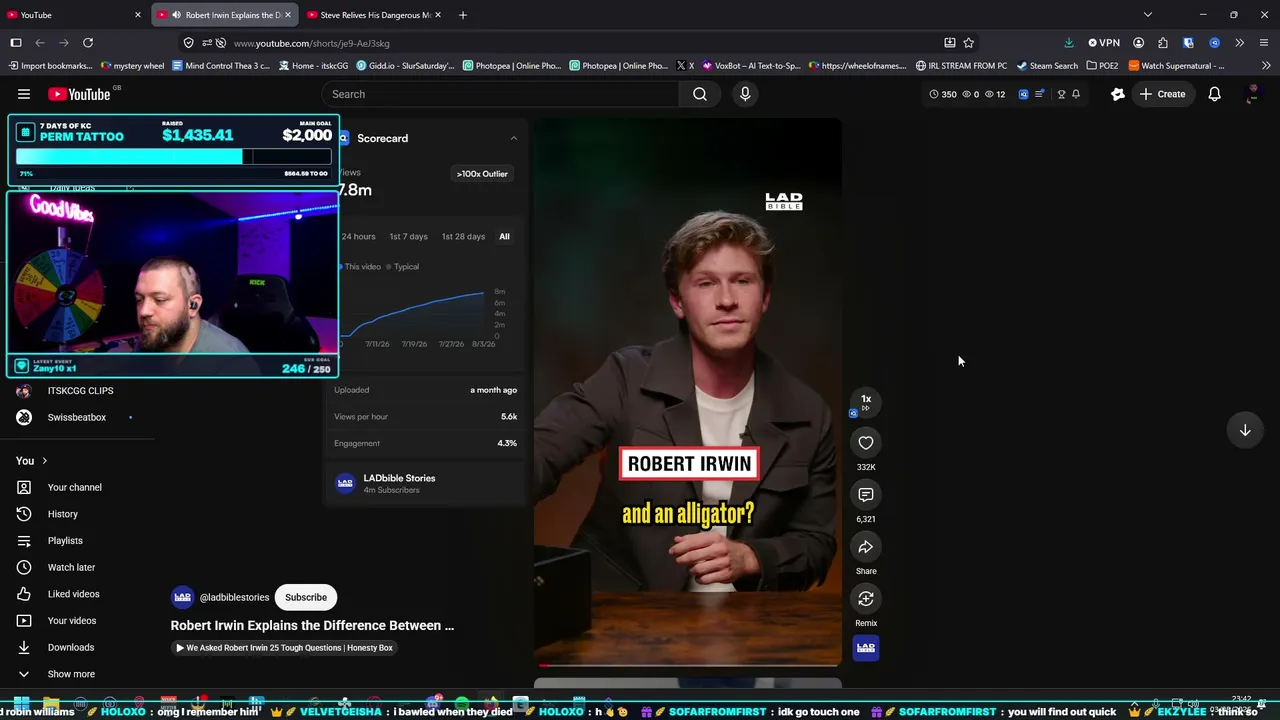Open a new browser tab
1280x720 pixels.
point(462,15)
